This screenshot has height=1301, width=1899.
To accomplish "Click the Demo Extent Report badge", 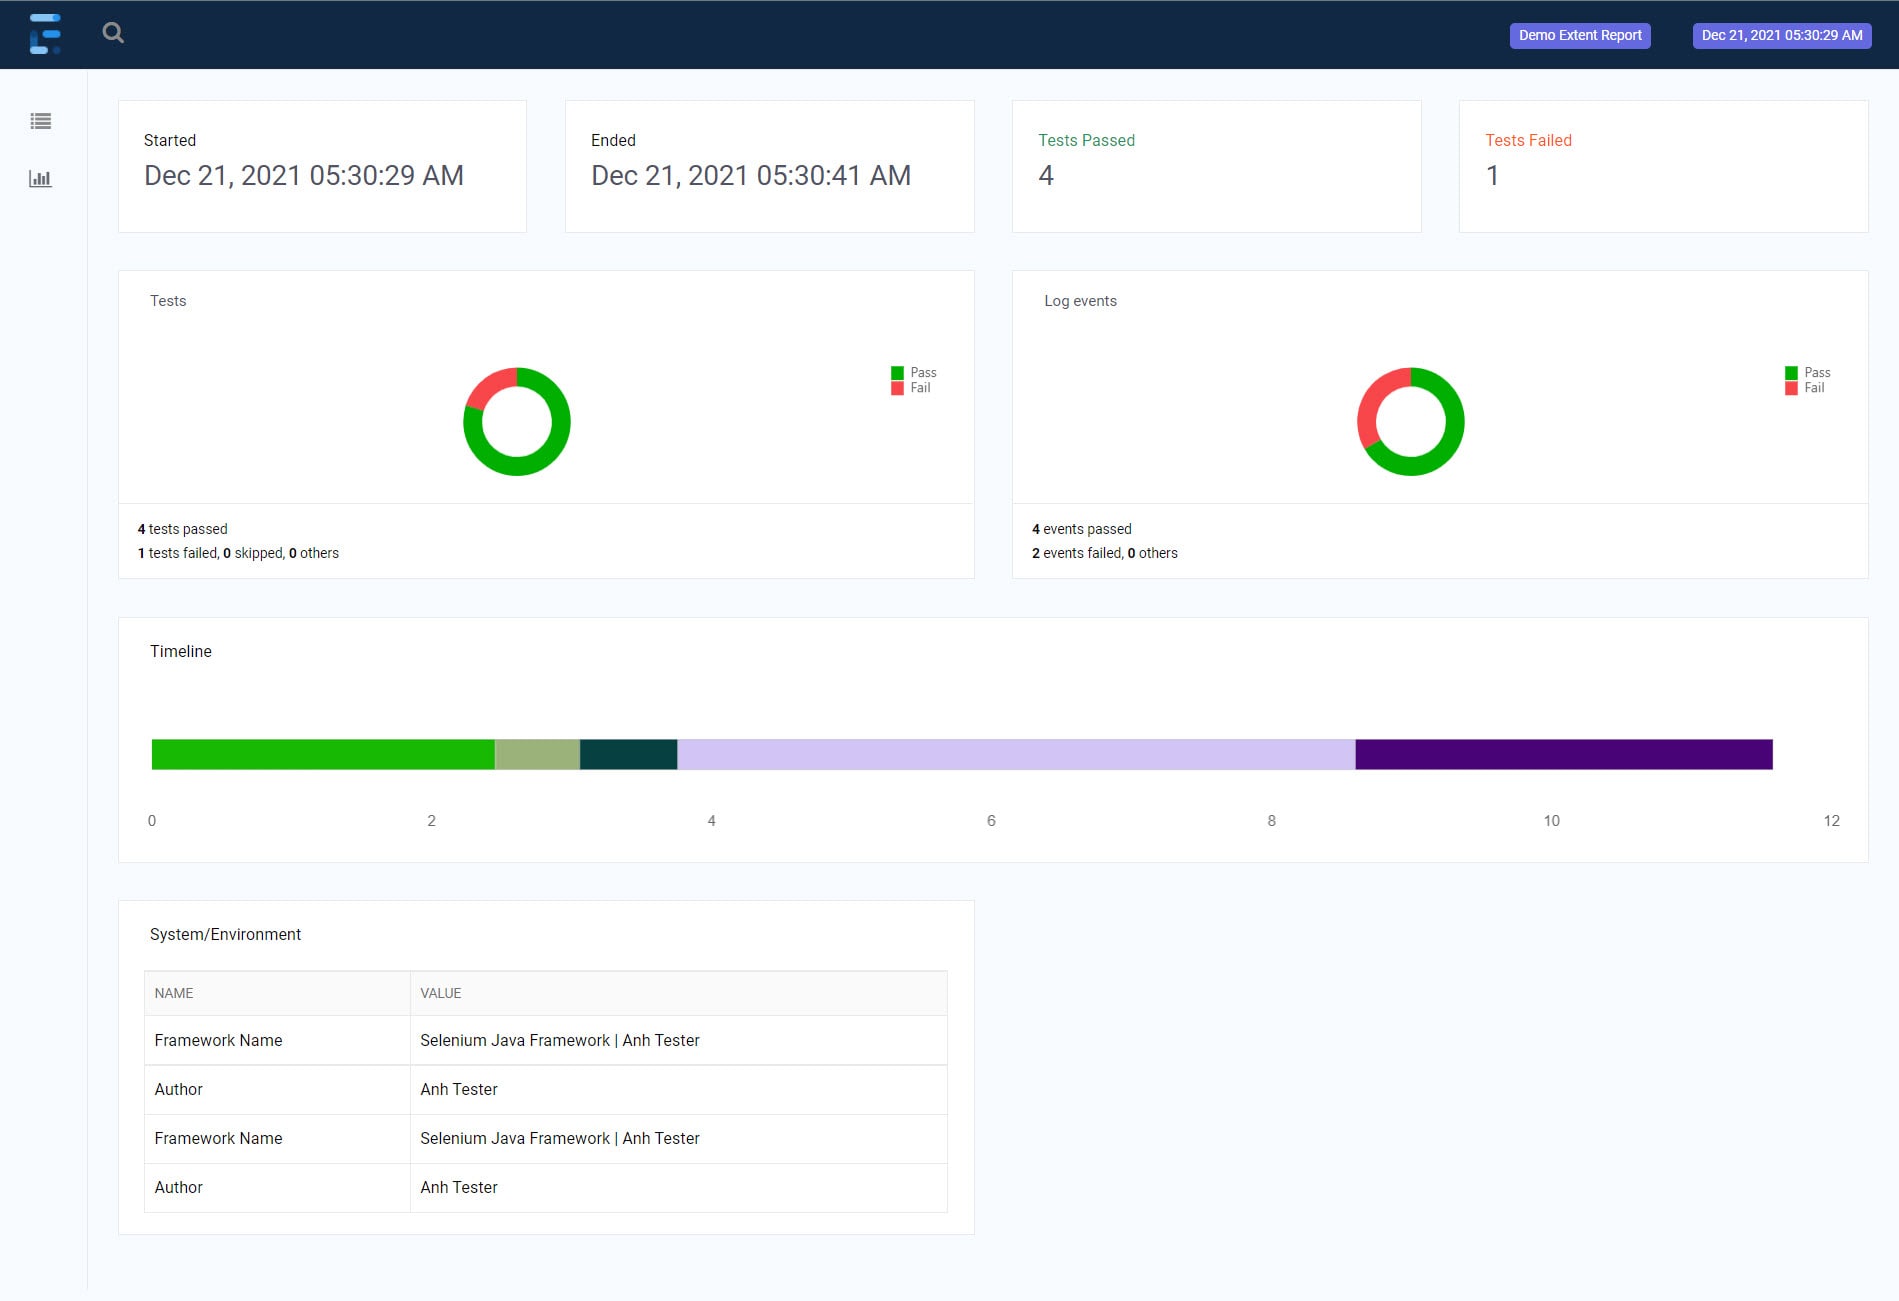I will 1580,35.
